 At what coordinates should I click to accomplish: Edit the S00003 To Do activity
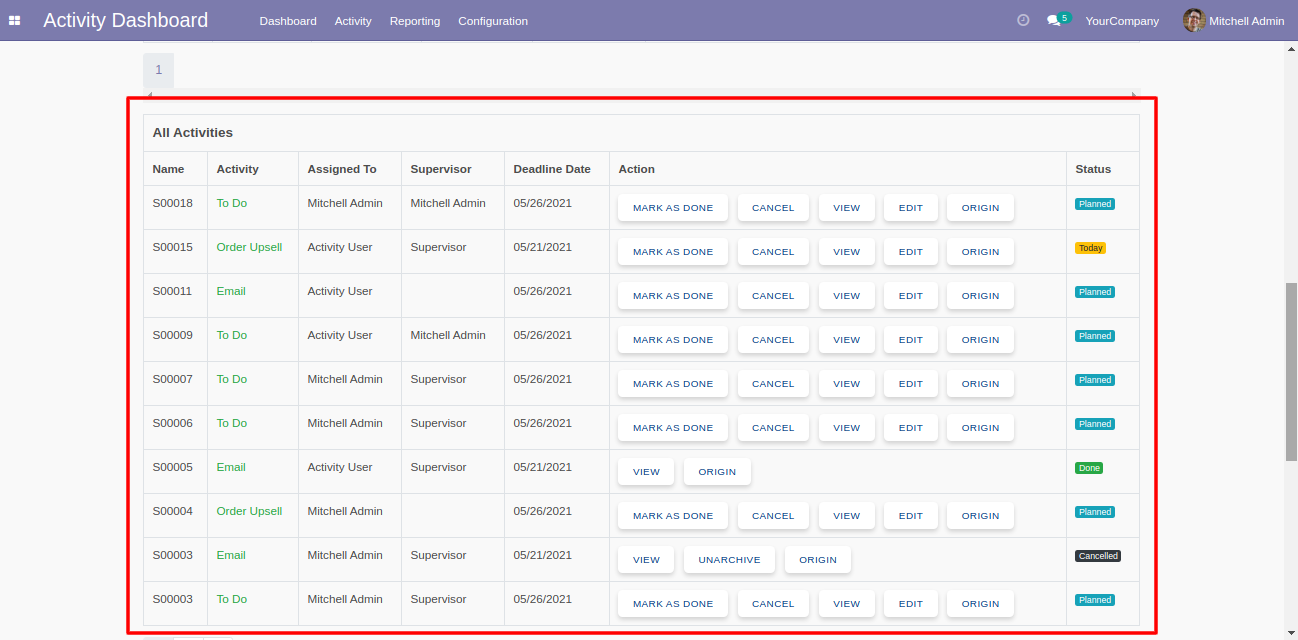point(911,604)
